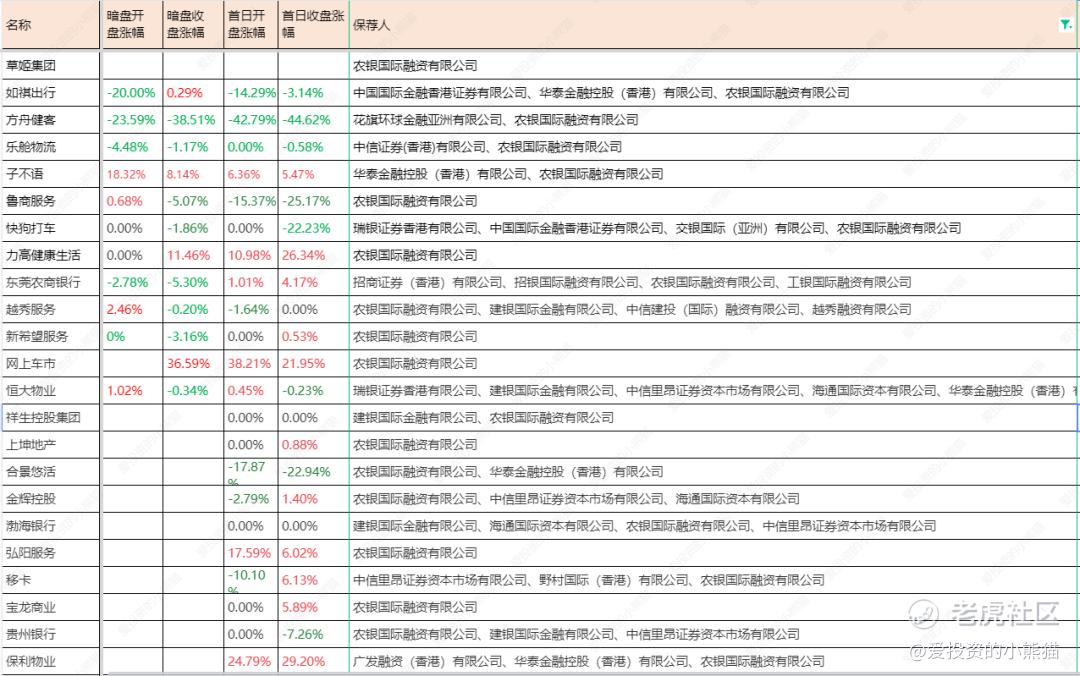Click the 方舟健客 name cell
This screenshot has height=676, width=1080.
click(x=51, y=120)
